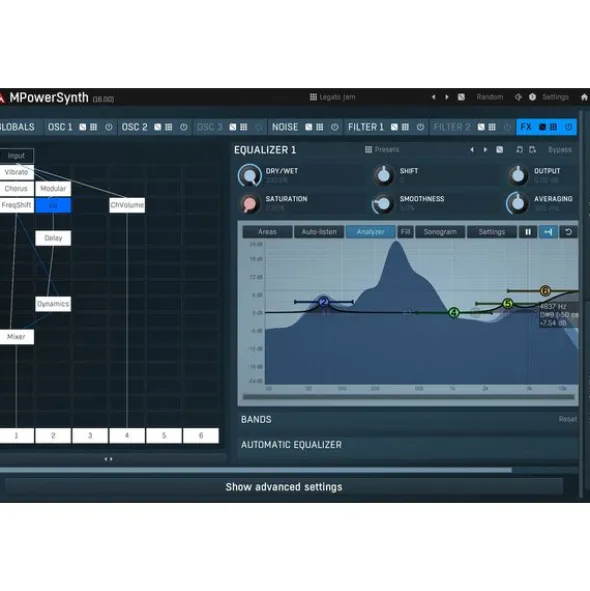Open the OSC 3 presets grid icon
The image size is (590, 591).
click(244, 127)
